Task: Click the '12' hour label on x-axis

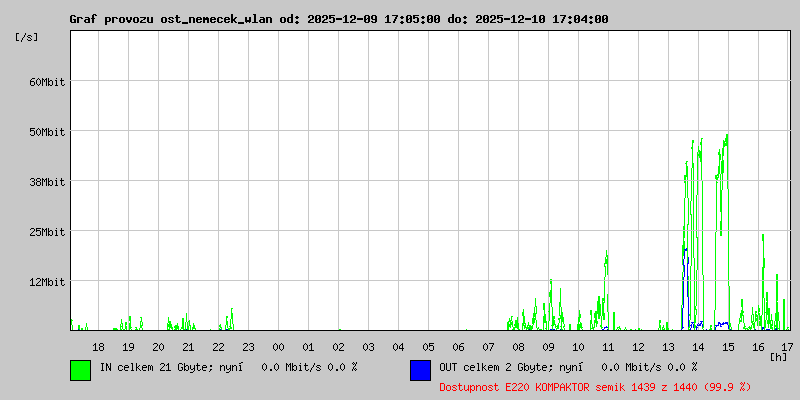Action: [638, 347]
